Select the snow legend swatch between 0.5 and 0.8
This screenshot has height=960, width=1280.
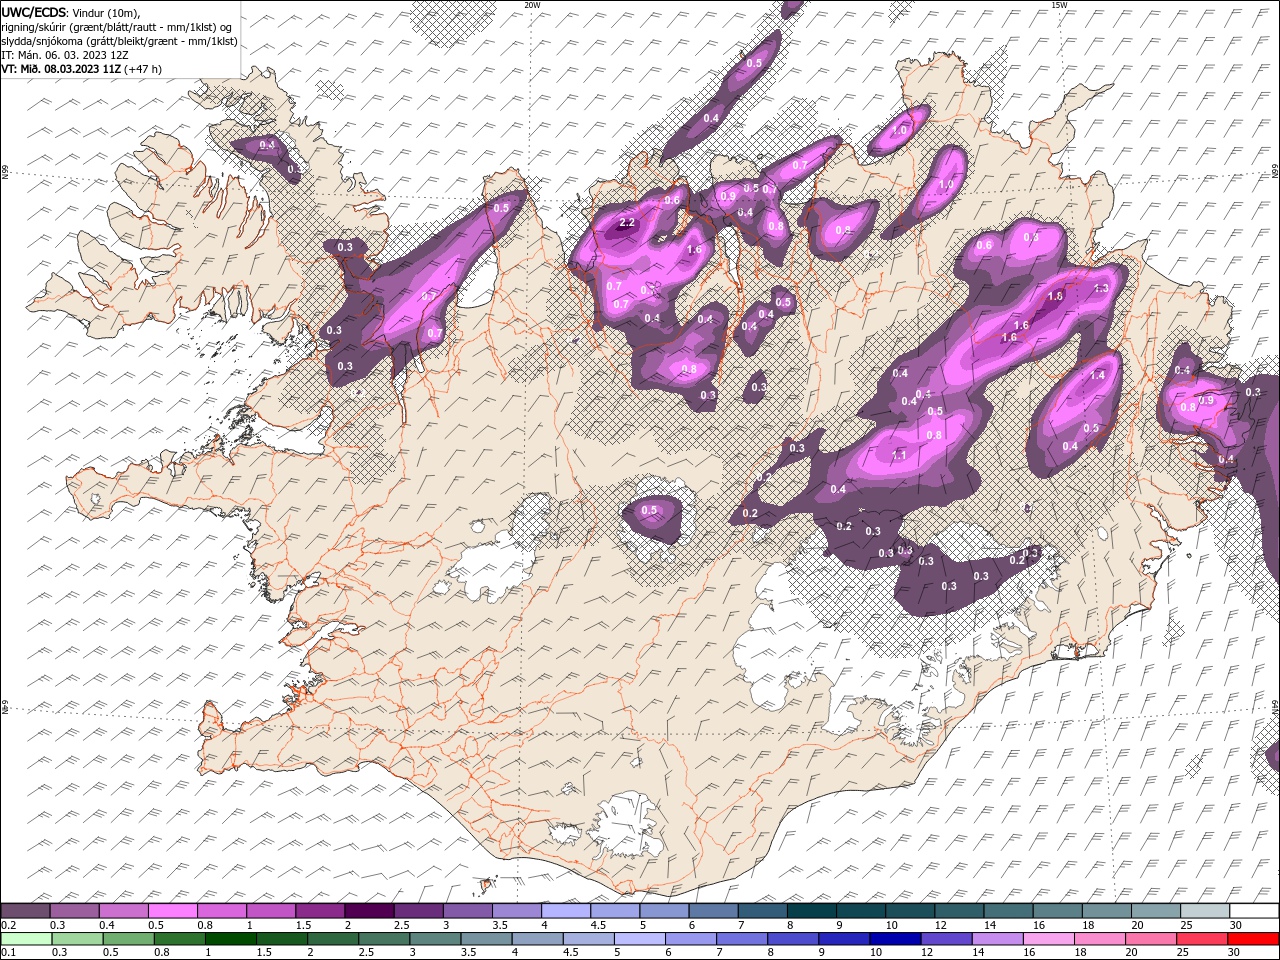point(172,911)
